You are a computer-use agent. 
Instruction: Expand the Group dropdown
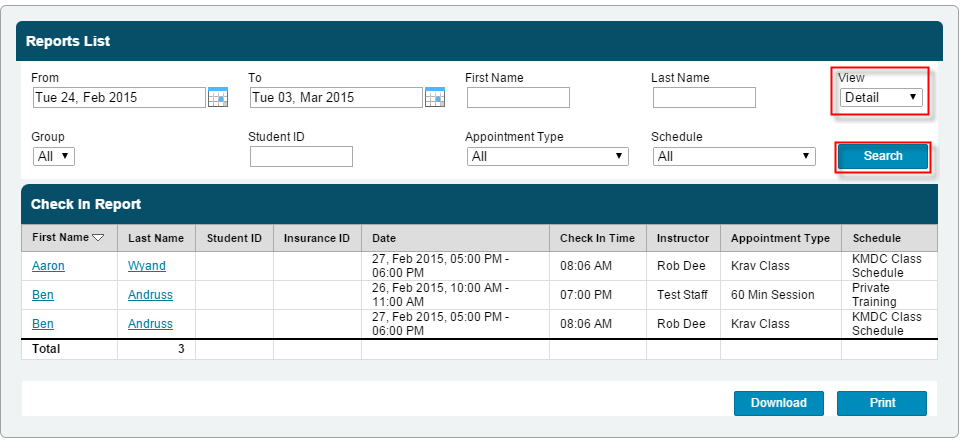click(x=53, y=156)
